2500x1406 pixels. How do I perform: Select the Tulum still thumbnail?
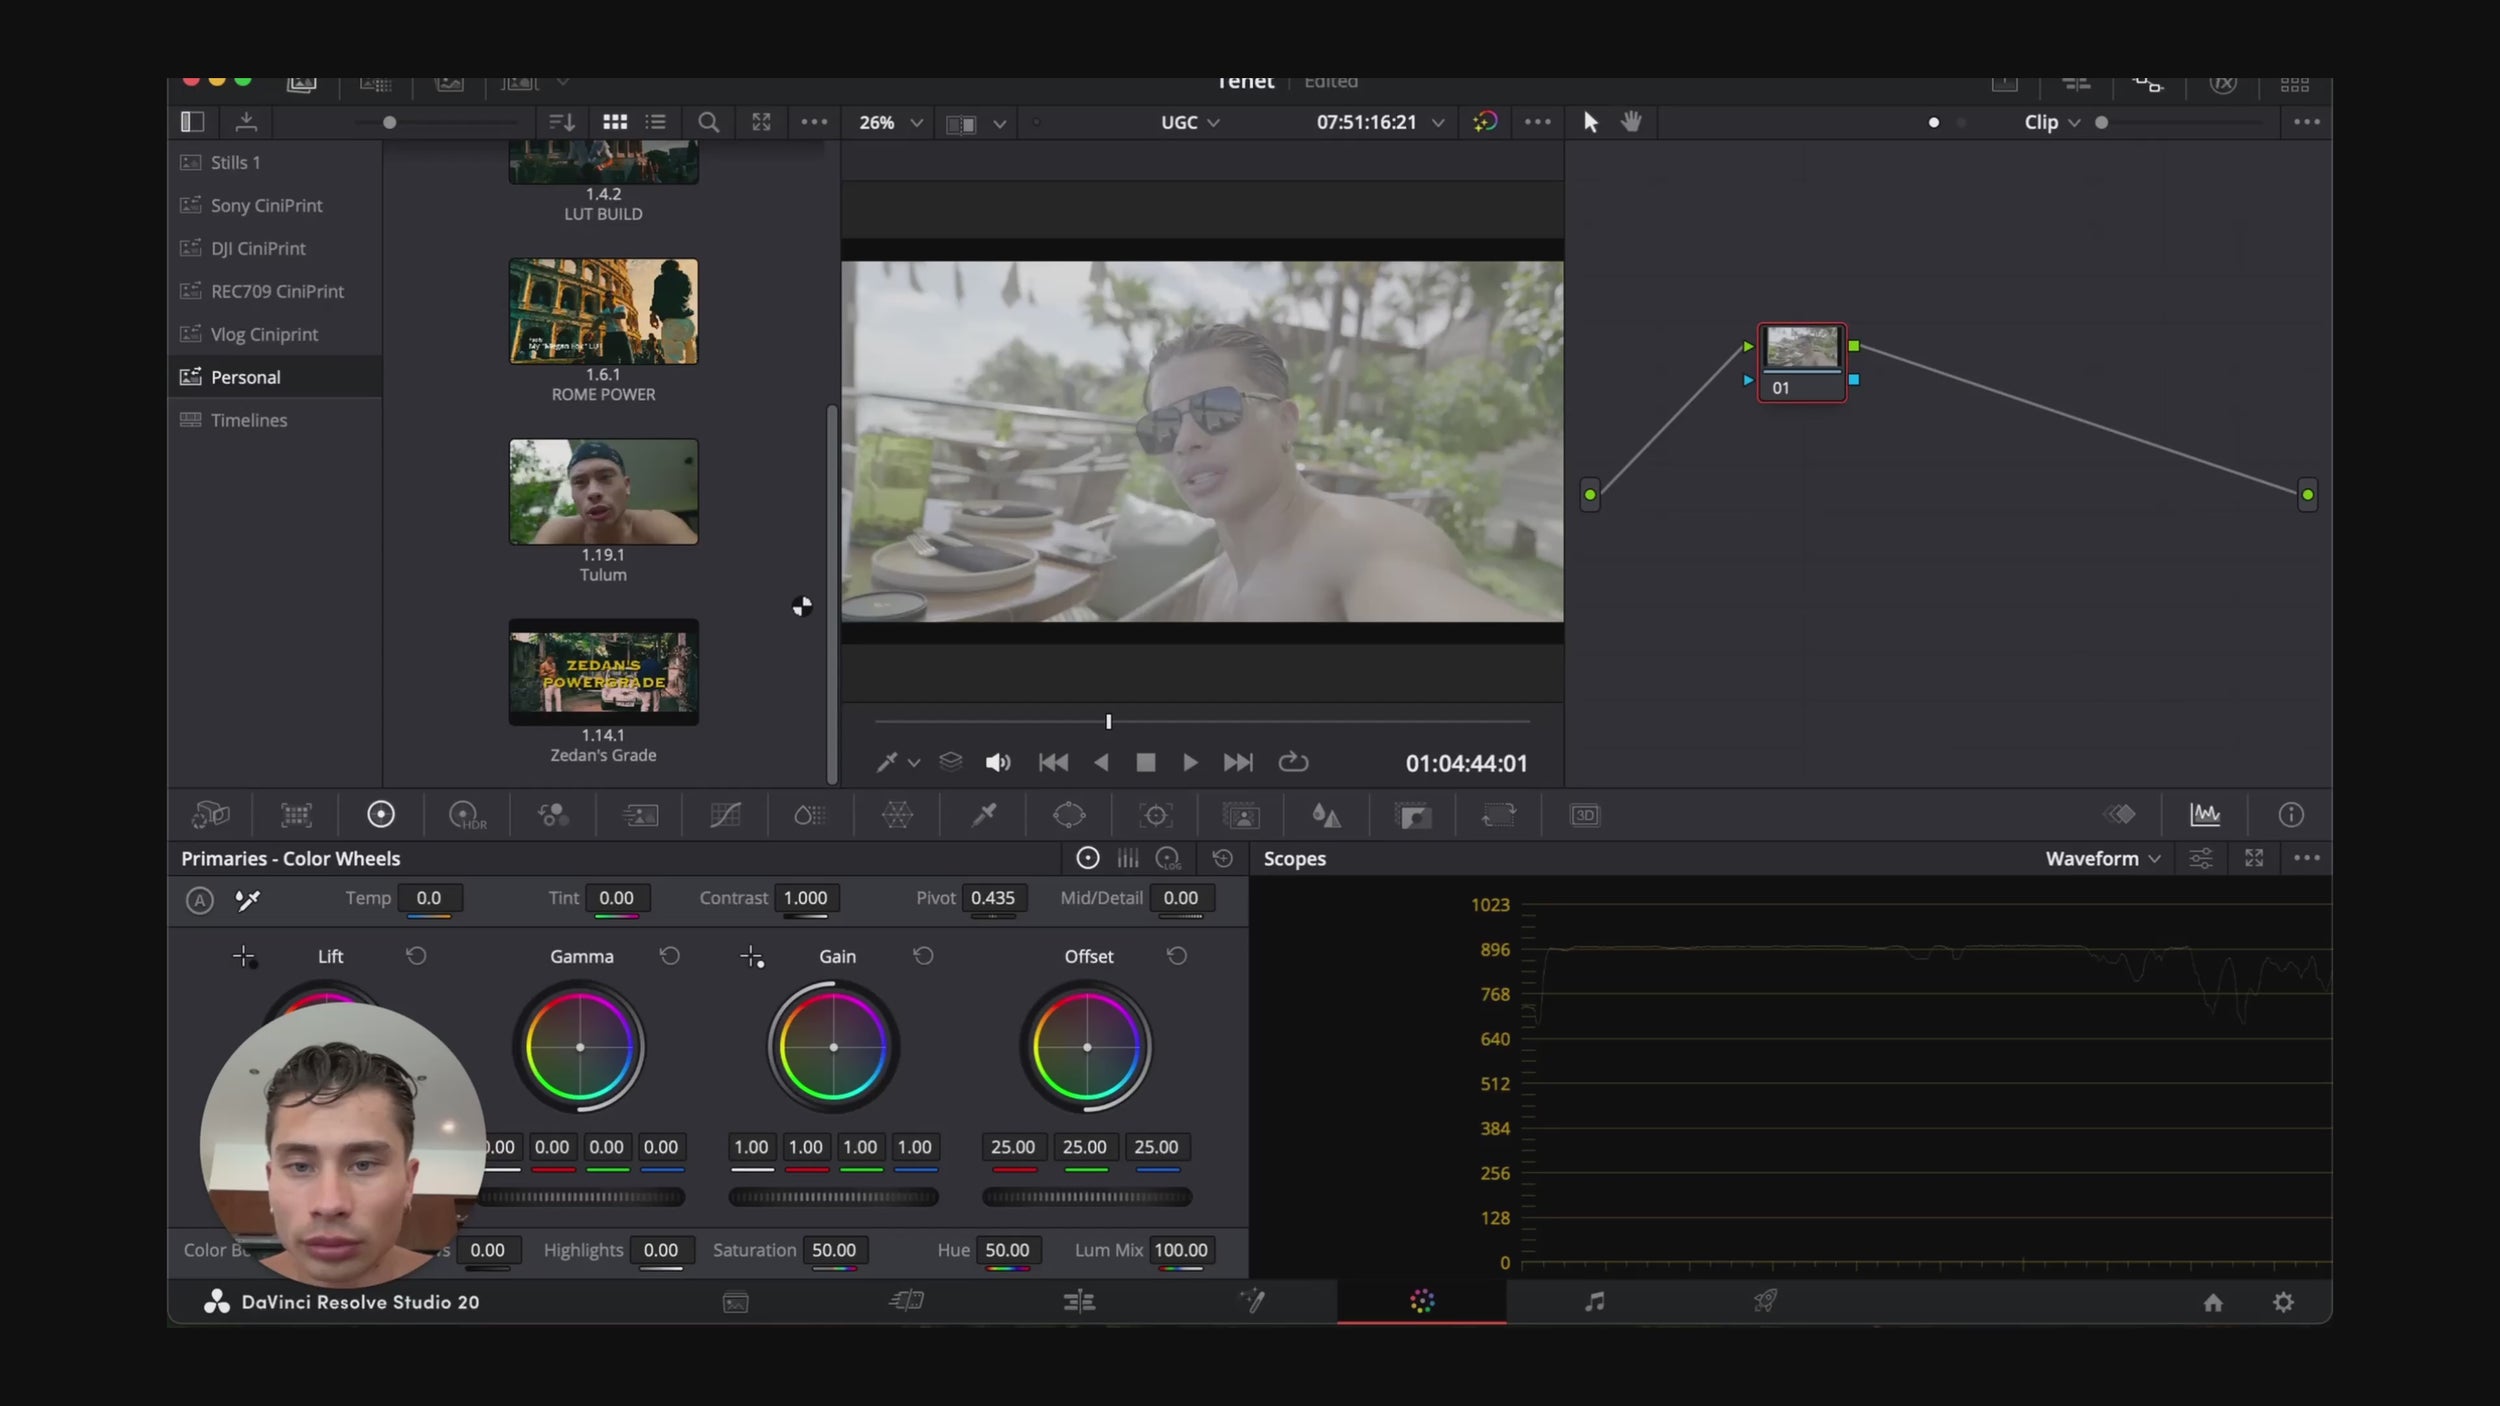(603, 492)
